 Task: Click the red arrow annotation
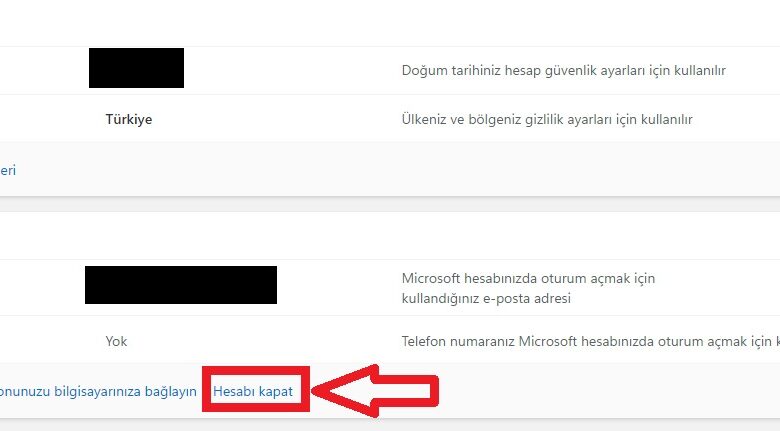click(376, 391)
